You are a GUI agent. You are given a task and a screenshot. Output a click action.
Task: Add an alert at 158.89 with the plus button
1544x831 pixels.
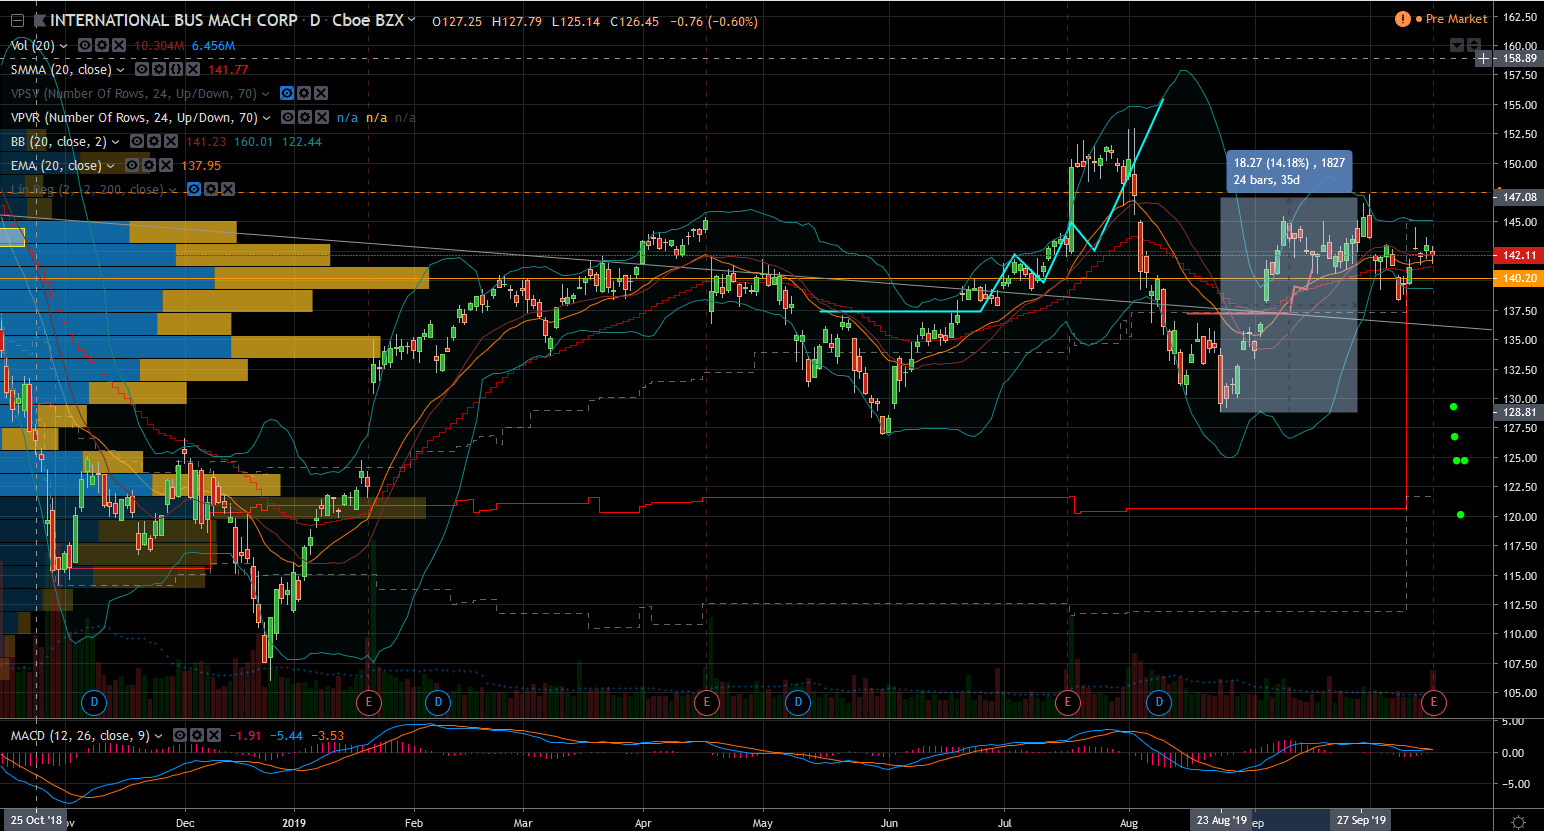pyautogui.click(x=1483, y=59)
